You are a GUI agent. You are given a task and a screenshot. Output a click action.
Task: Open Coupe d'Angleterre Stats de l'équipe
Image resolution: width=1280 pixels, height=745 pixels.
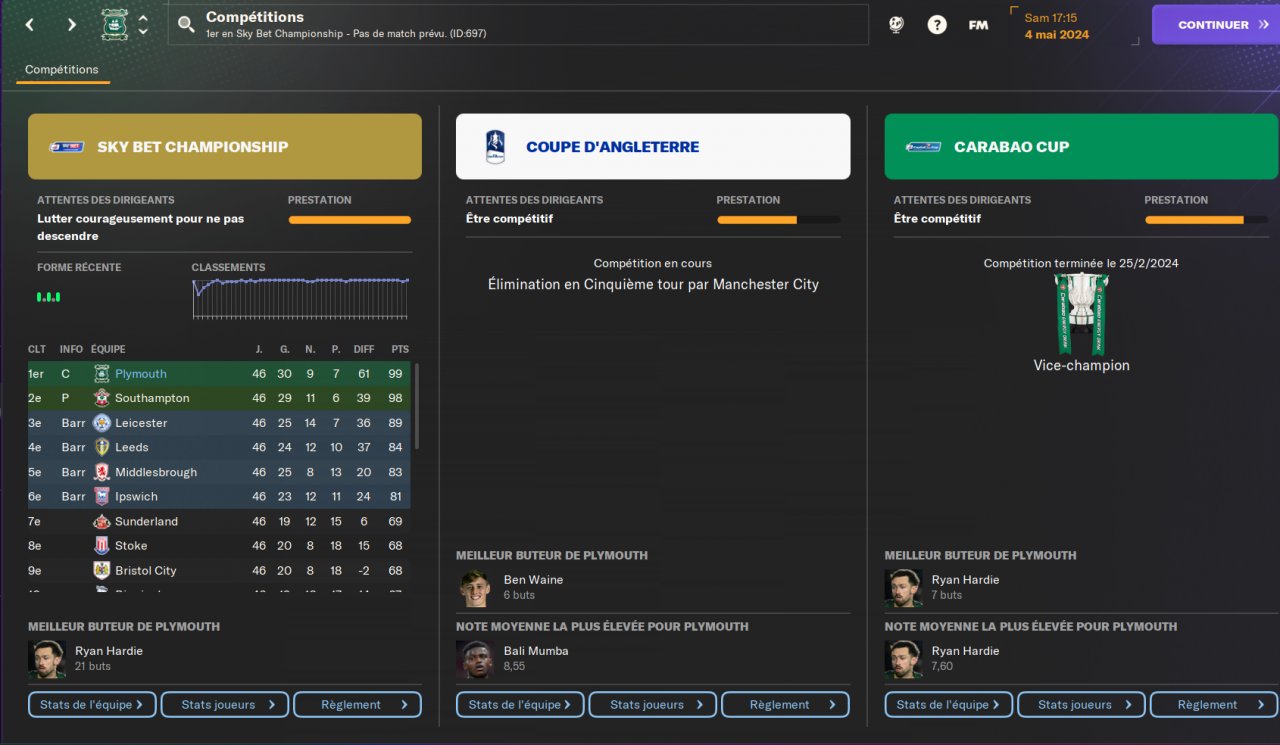pos(520,705)
